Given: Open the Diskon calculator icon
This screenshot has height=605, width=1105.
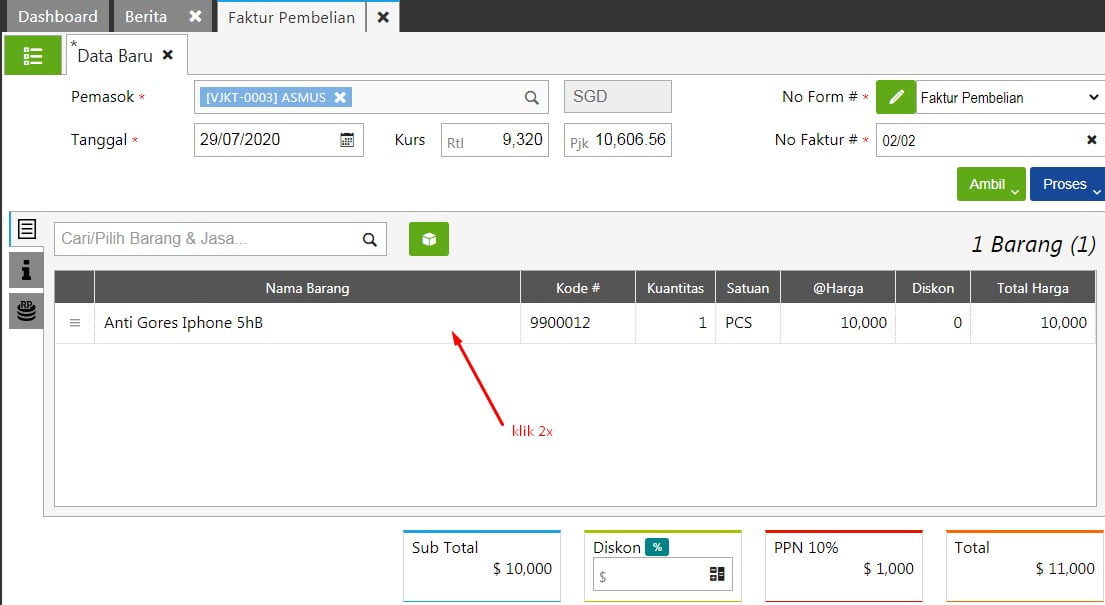Looking at the screenshot, I should point(717,574).
